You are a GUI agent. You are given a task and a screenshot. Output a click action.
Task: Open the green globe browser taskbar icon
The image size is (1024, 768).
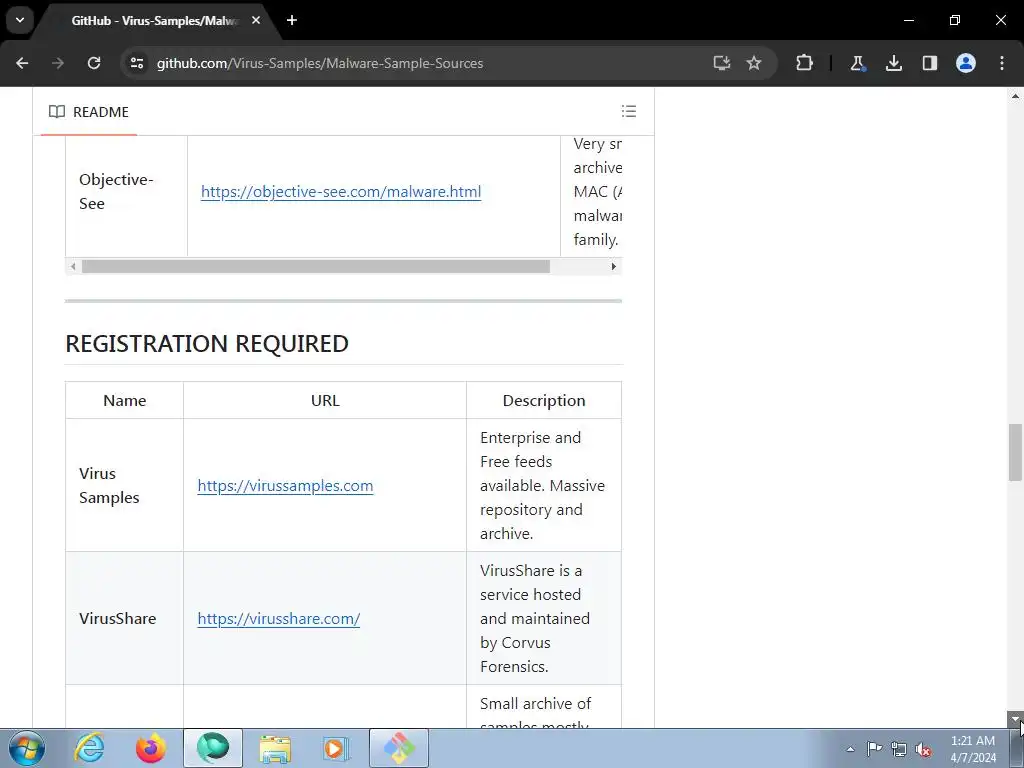click(213, 748)
